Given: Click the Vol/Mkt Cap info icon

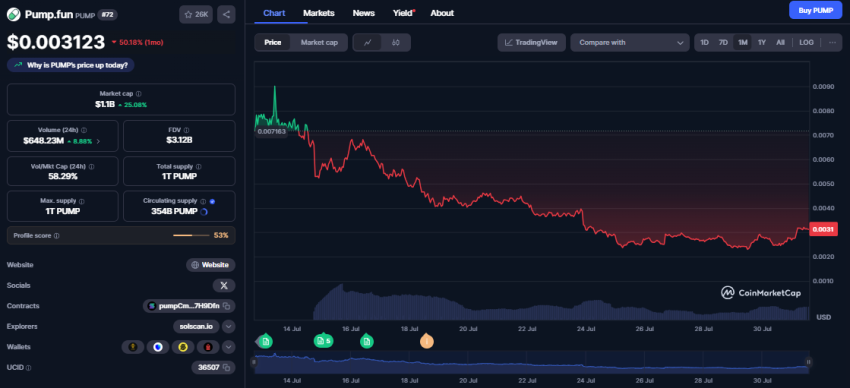Looking at the screenshot, I should [x=91, y=167].
